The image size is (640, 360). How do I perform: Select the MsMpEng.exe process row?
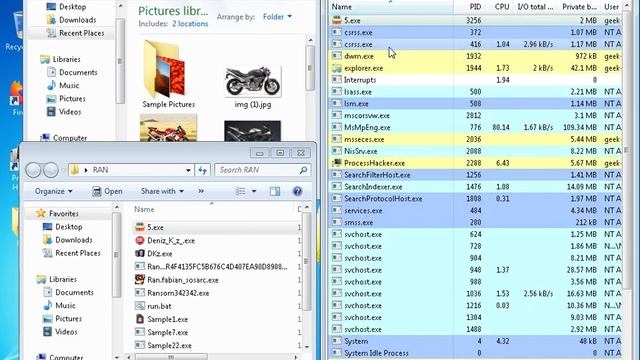point(475,127)
